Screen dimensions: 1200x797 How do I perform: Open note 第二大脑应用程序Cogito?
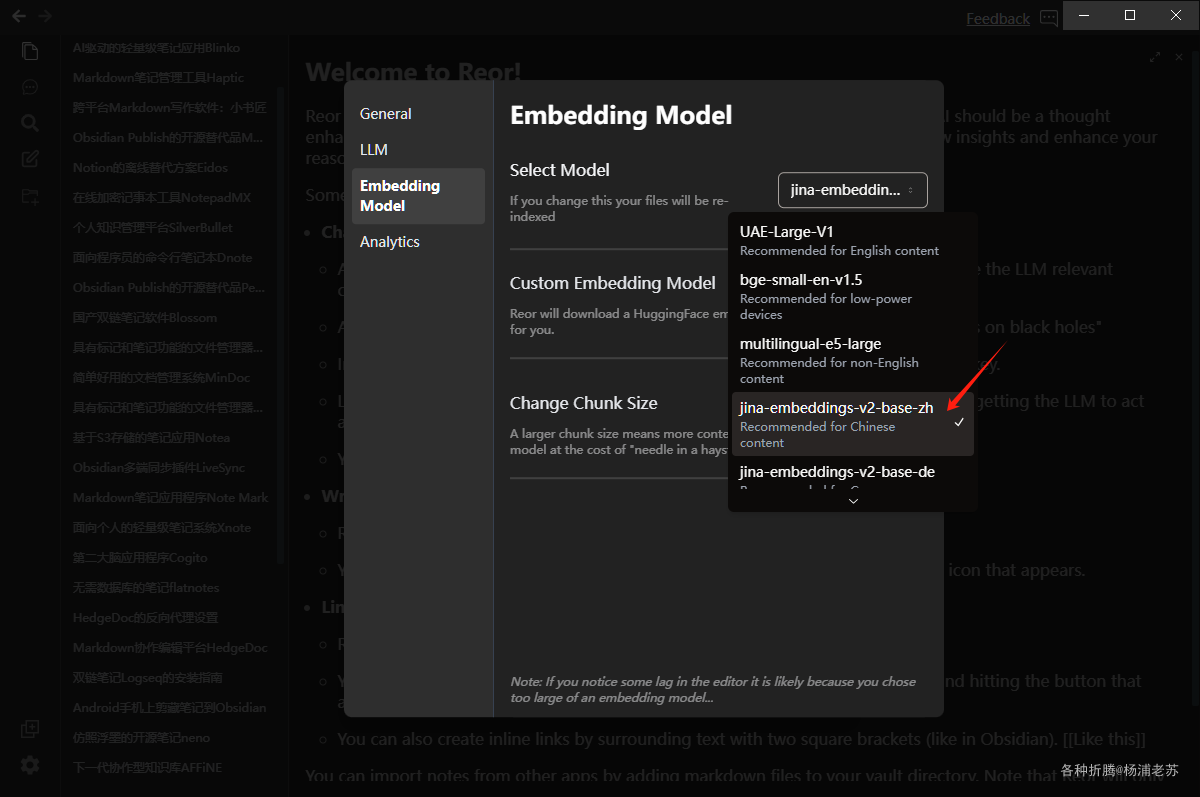coord(140,558)
